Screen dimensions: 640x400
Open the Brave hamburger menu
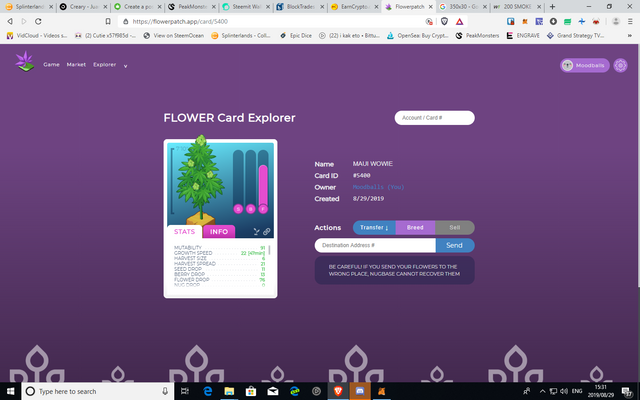coord(630,21)
